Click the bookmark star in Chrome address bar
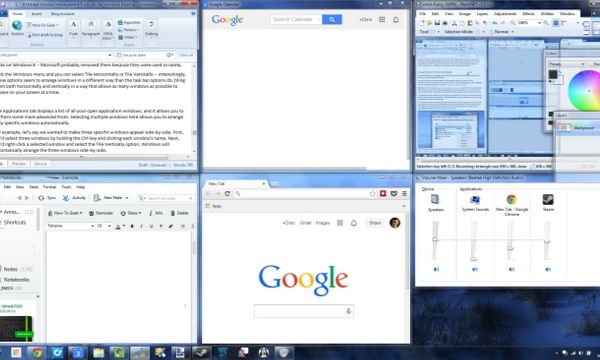Screen dimensions: 600x360 pyautogui.click(x=372, y=194)
